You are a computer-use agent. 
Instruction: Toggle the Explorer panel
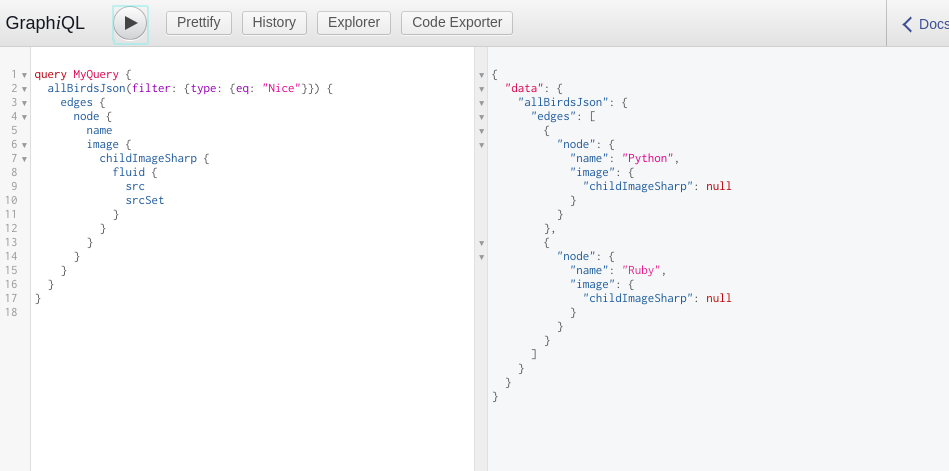(x=353, y=23)
